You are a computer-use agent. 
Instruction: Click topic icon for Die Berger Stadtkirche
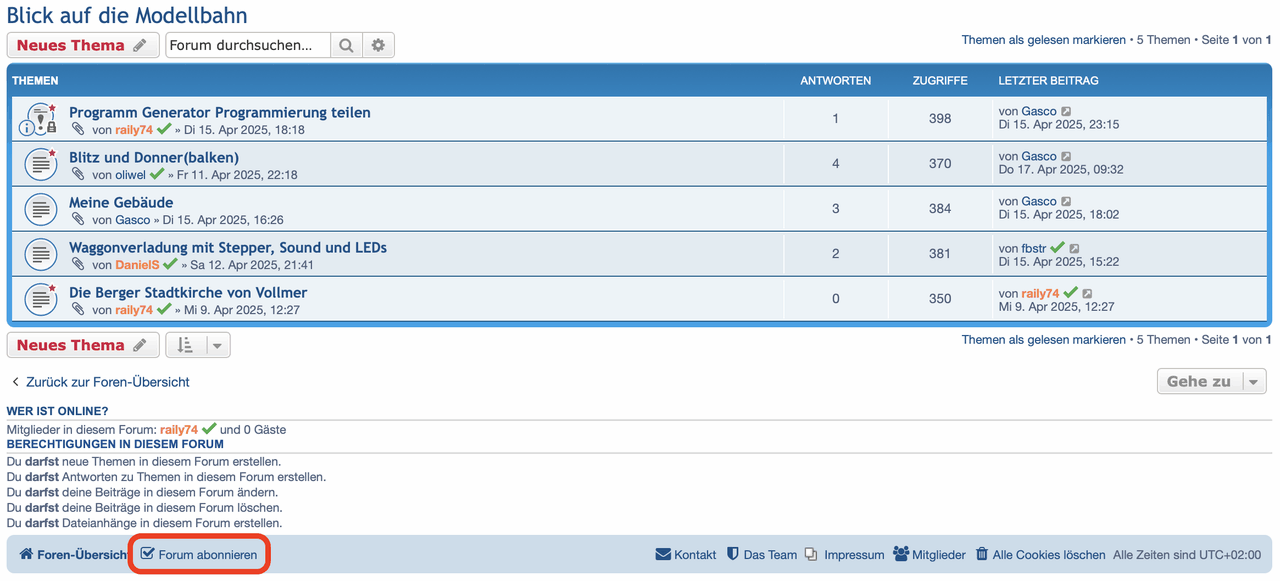coord(39,299)
